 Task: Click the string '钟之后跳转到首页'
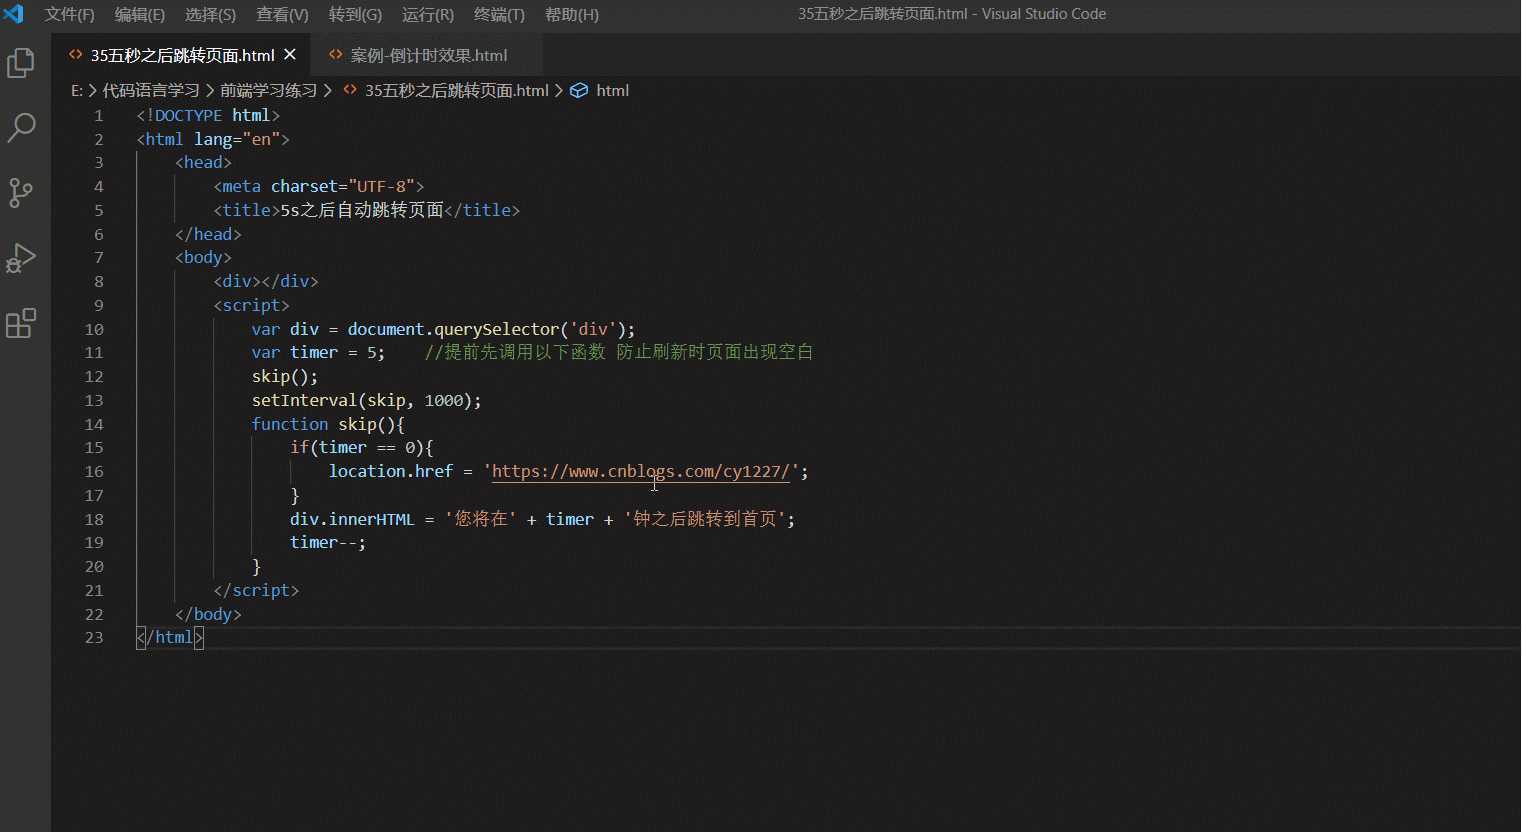(705, 519)
